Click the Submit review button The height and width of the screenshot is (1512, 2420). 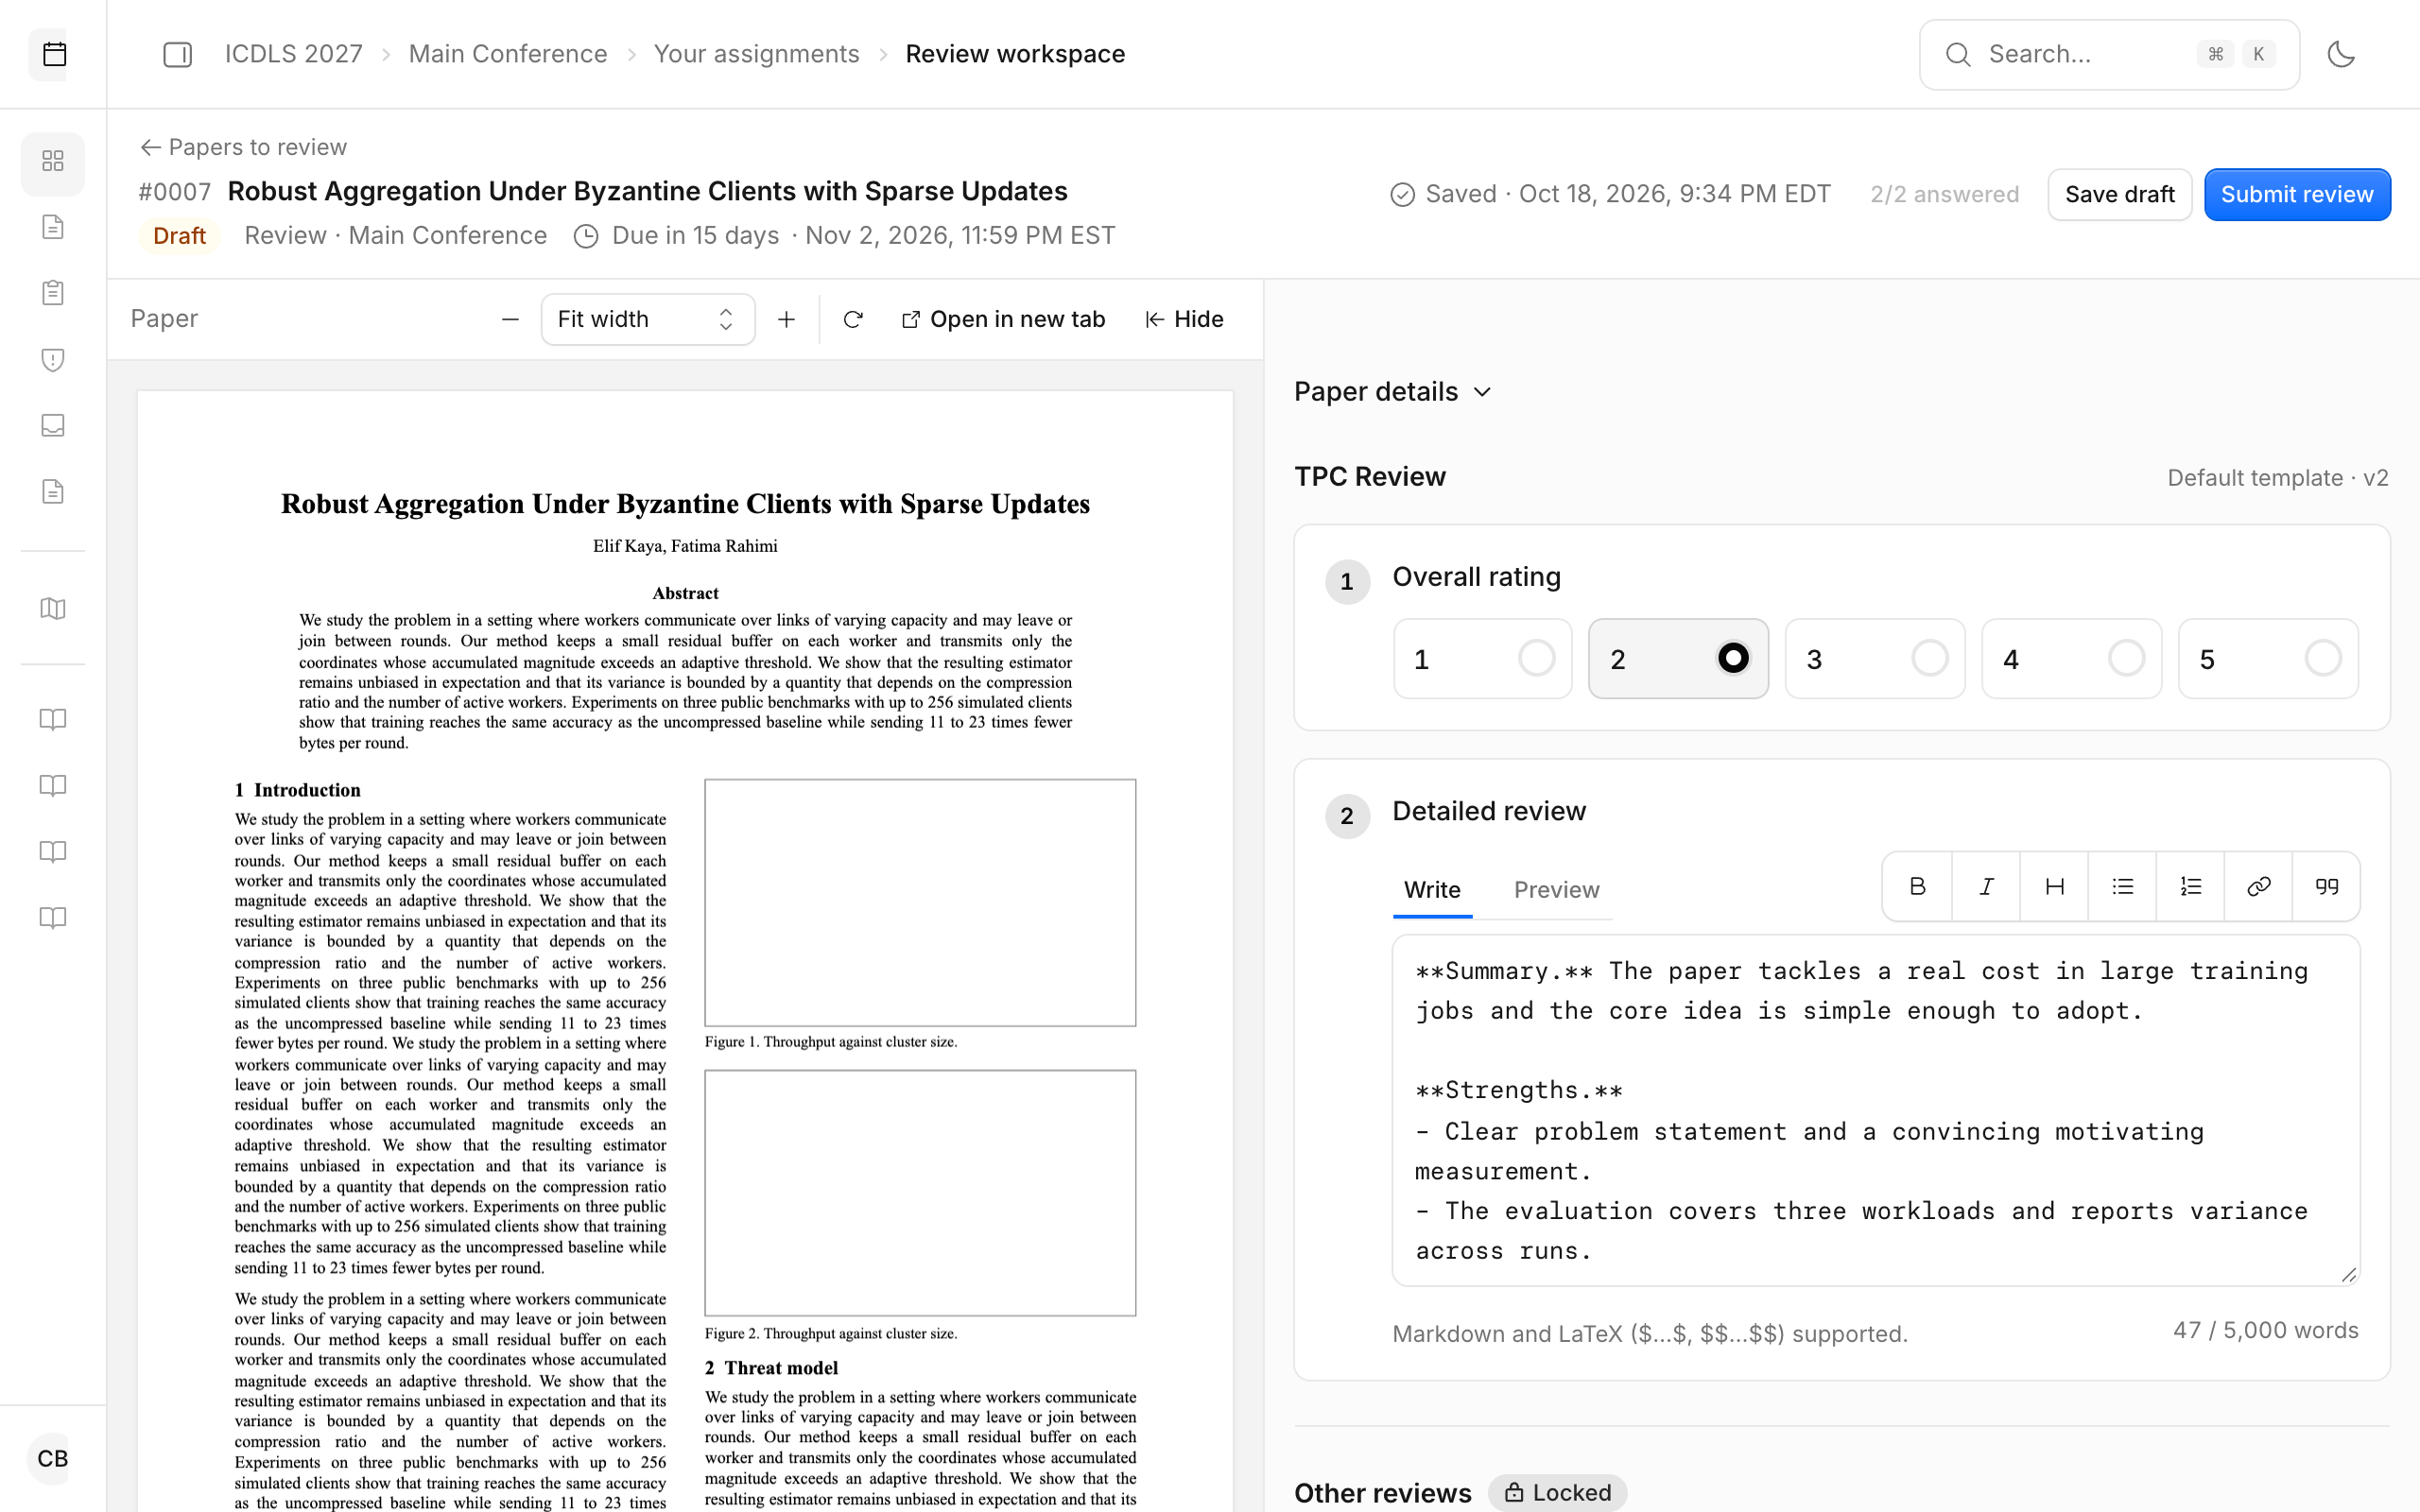click(x=2297, y=194)
